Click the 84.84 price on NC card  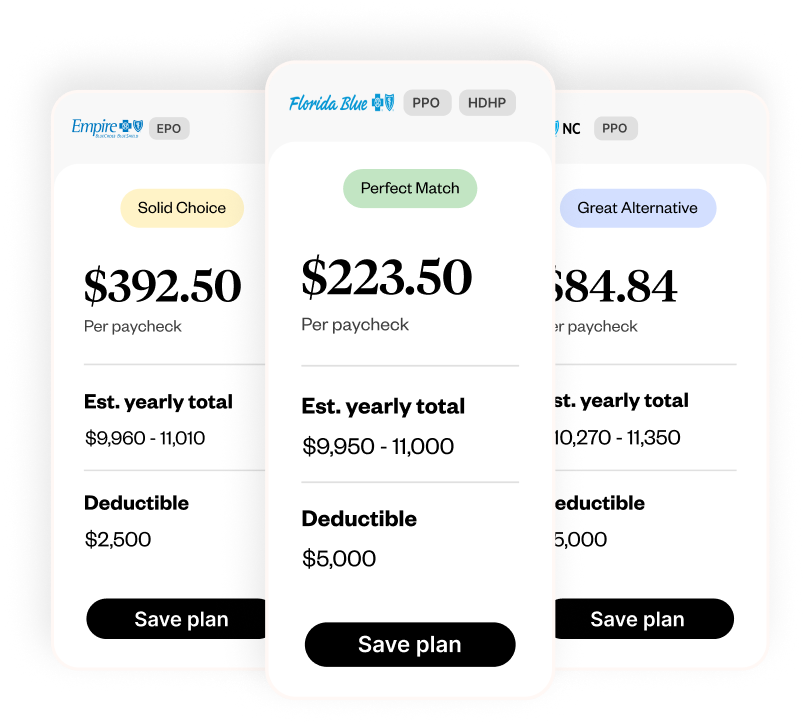[615, 286]
